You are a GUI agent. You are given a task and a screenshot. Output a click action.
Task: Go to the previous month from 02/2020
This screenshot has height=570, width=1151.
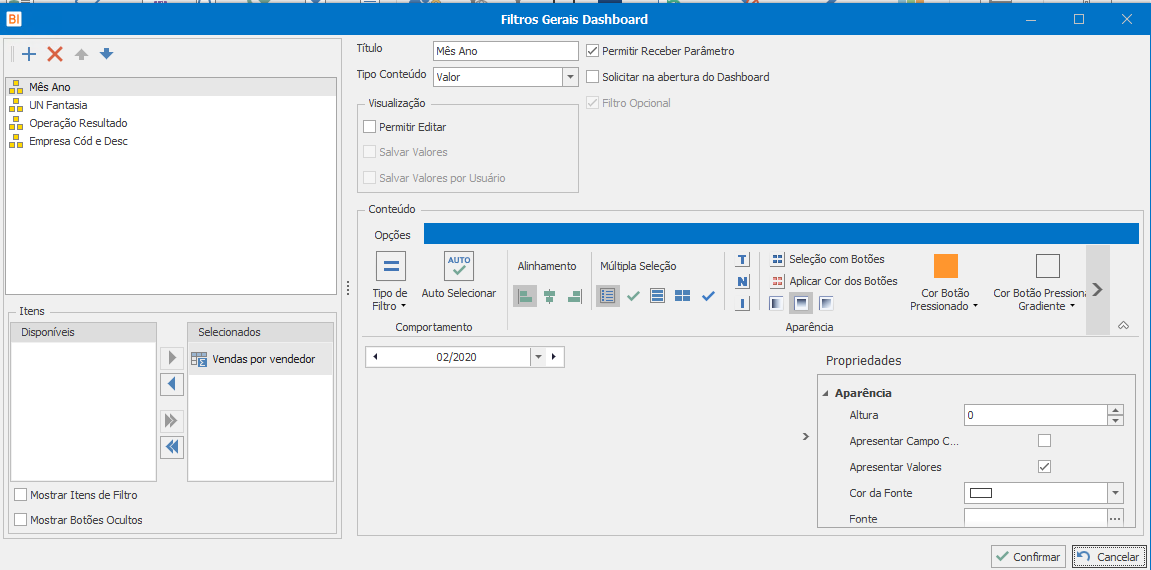pyautogui.click(x=375, y=357)
